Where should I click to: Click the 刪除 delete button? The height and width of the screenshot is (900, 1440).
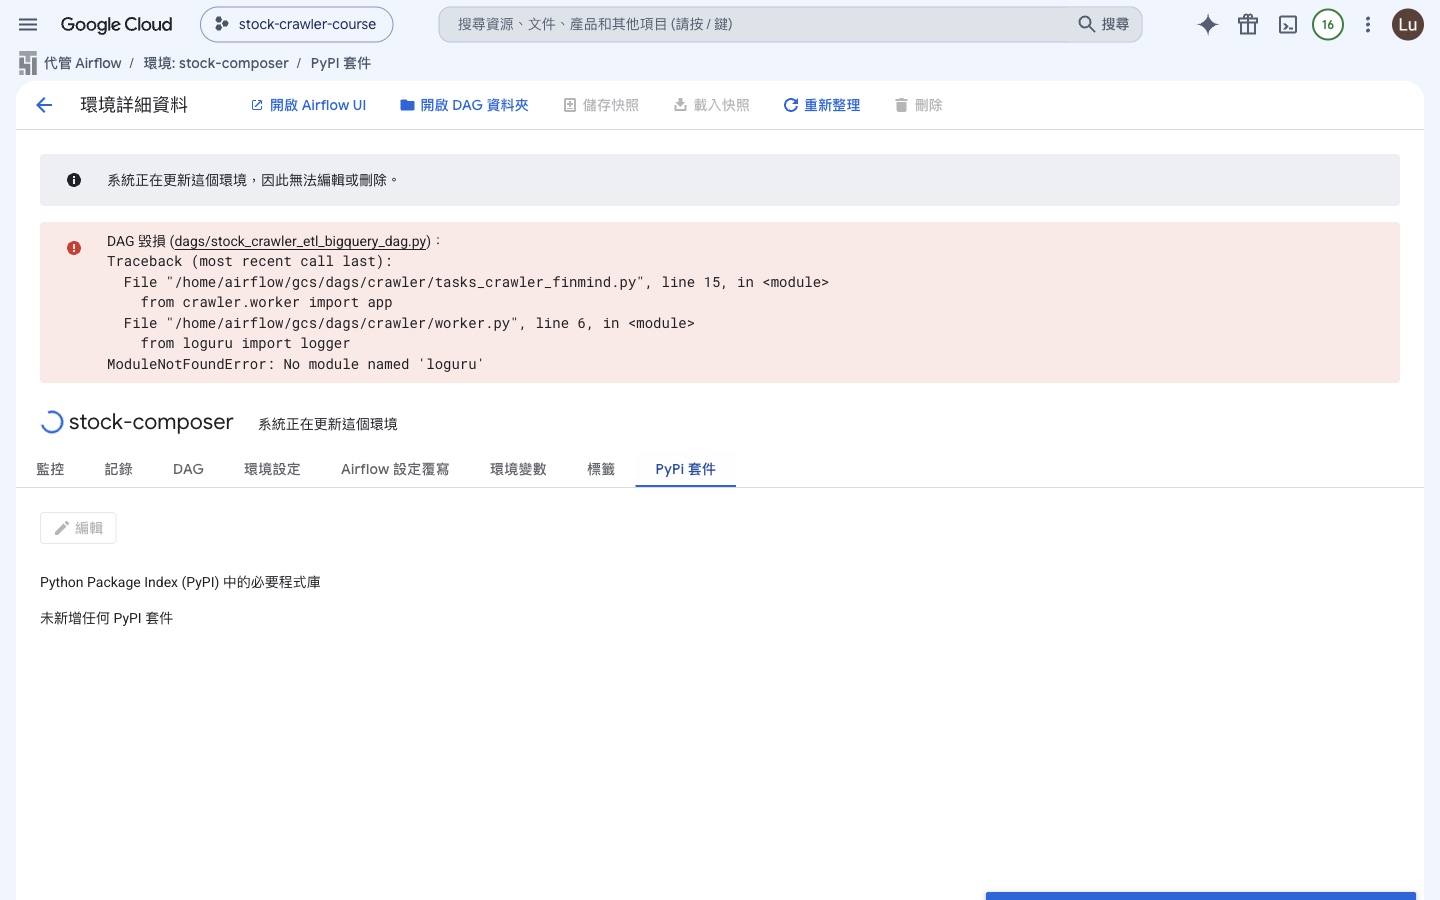pos(918,105)
